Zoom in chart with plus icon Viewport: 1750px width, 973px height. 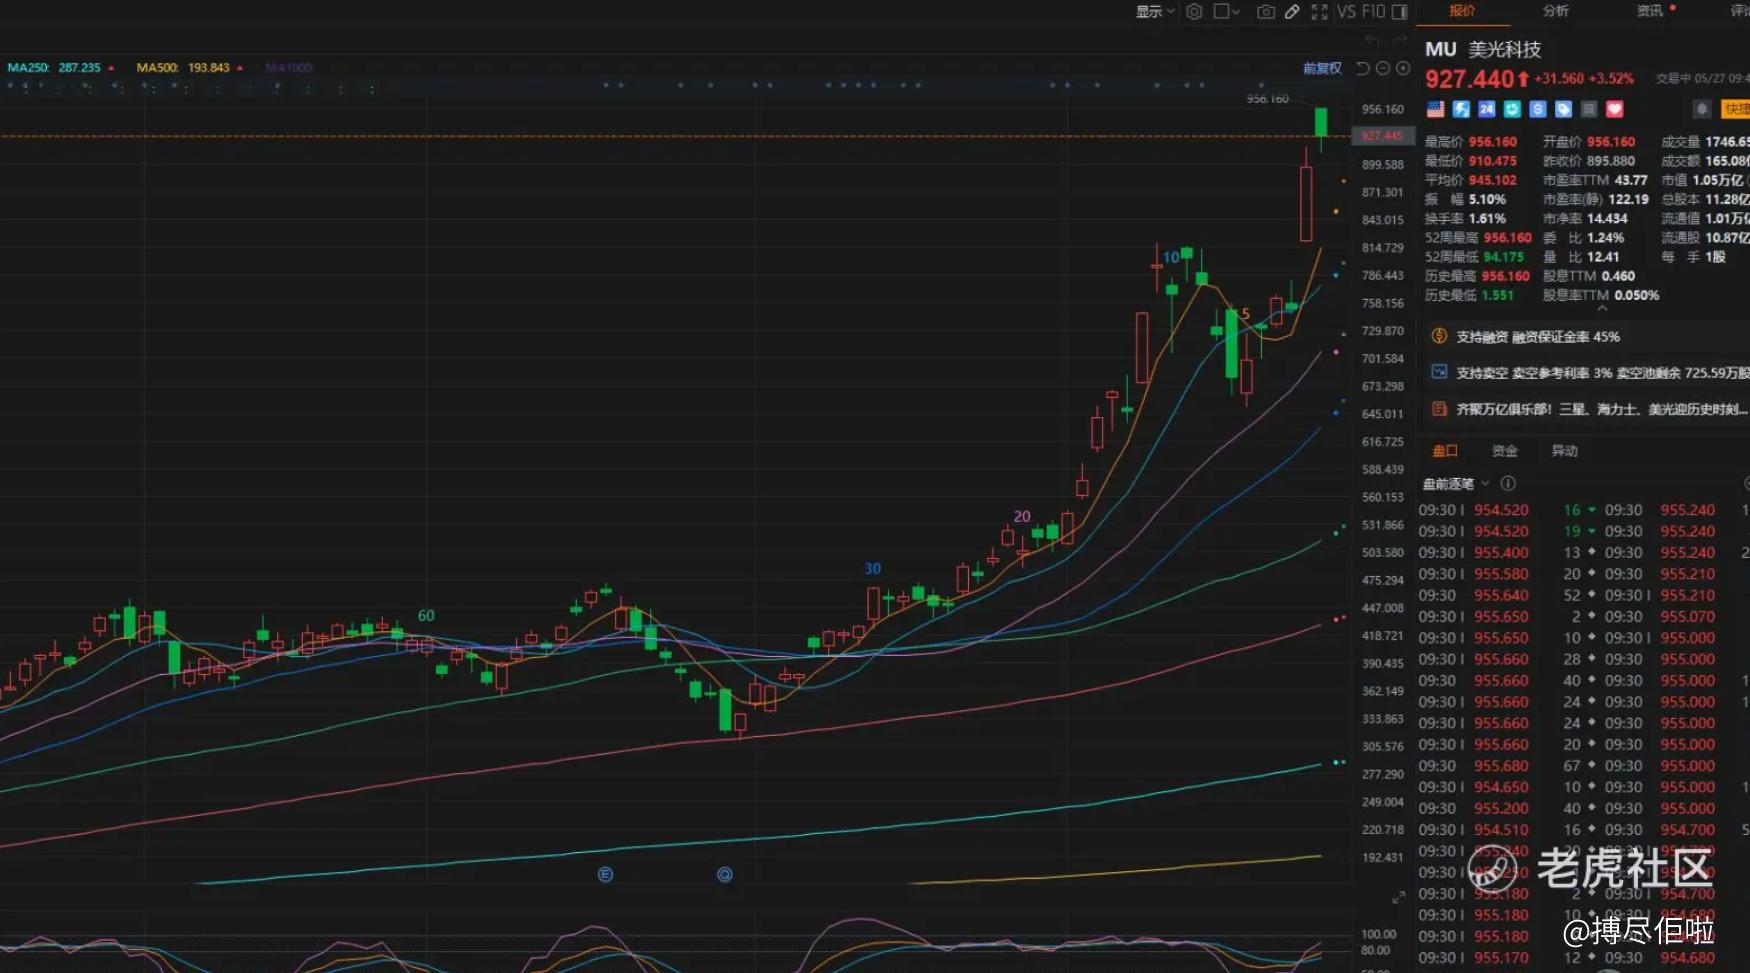pyautogui.click(x=1403, y=68)
